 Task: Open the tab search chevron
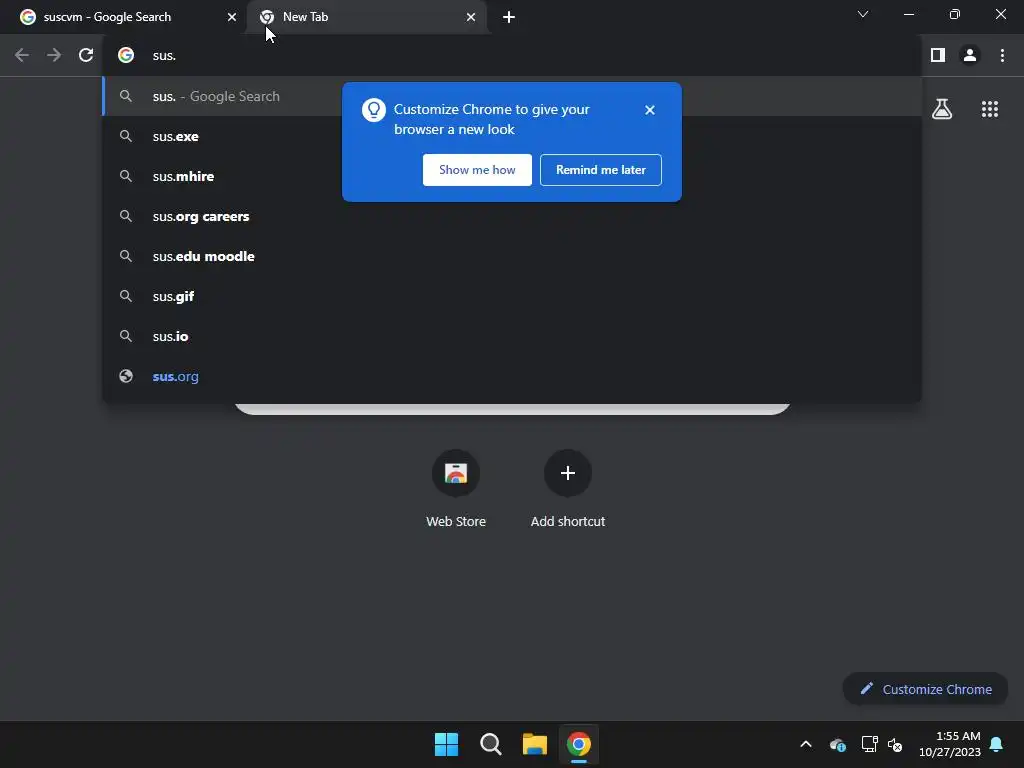tap(863, 14)
